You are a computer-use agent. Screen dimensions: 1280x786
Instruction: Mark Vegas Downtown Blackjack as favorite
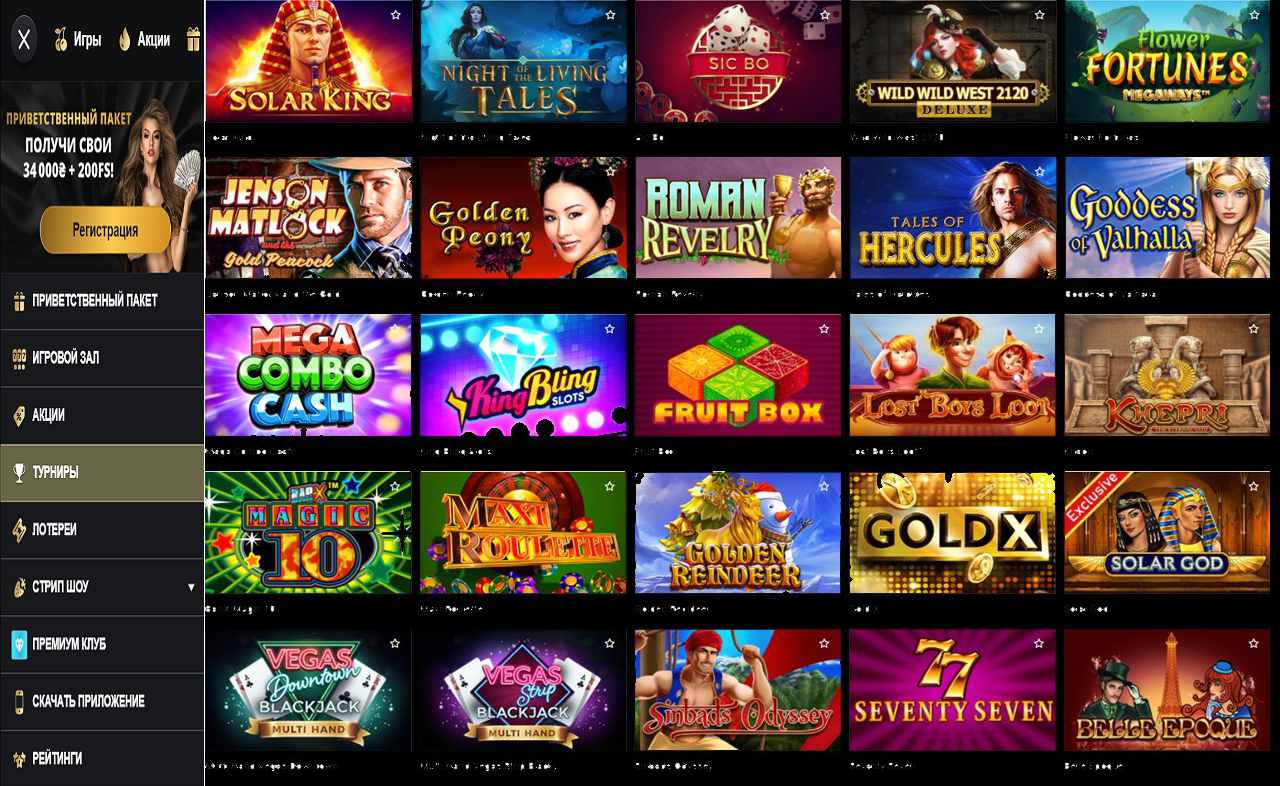tap(395, 643)
